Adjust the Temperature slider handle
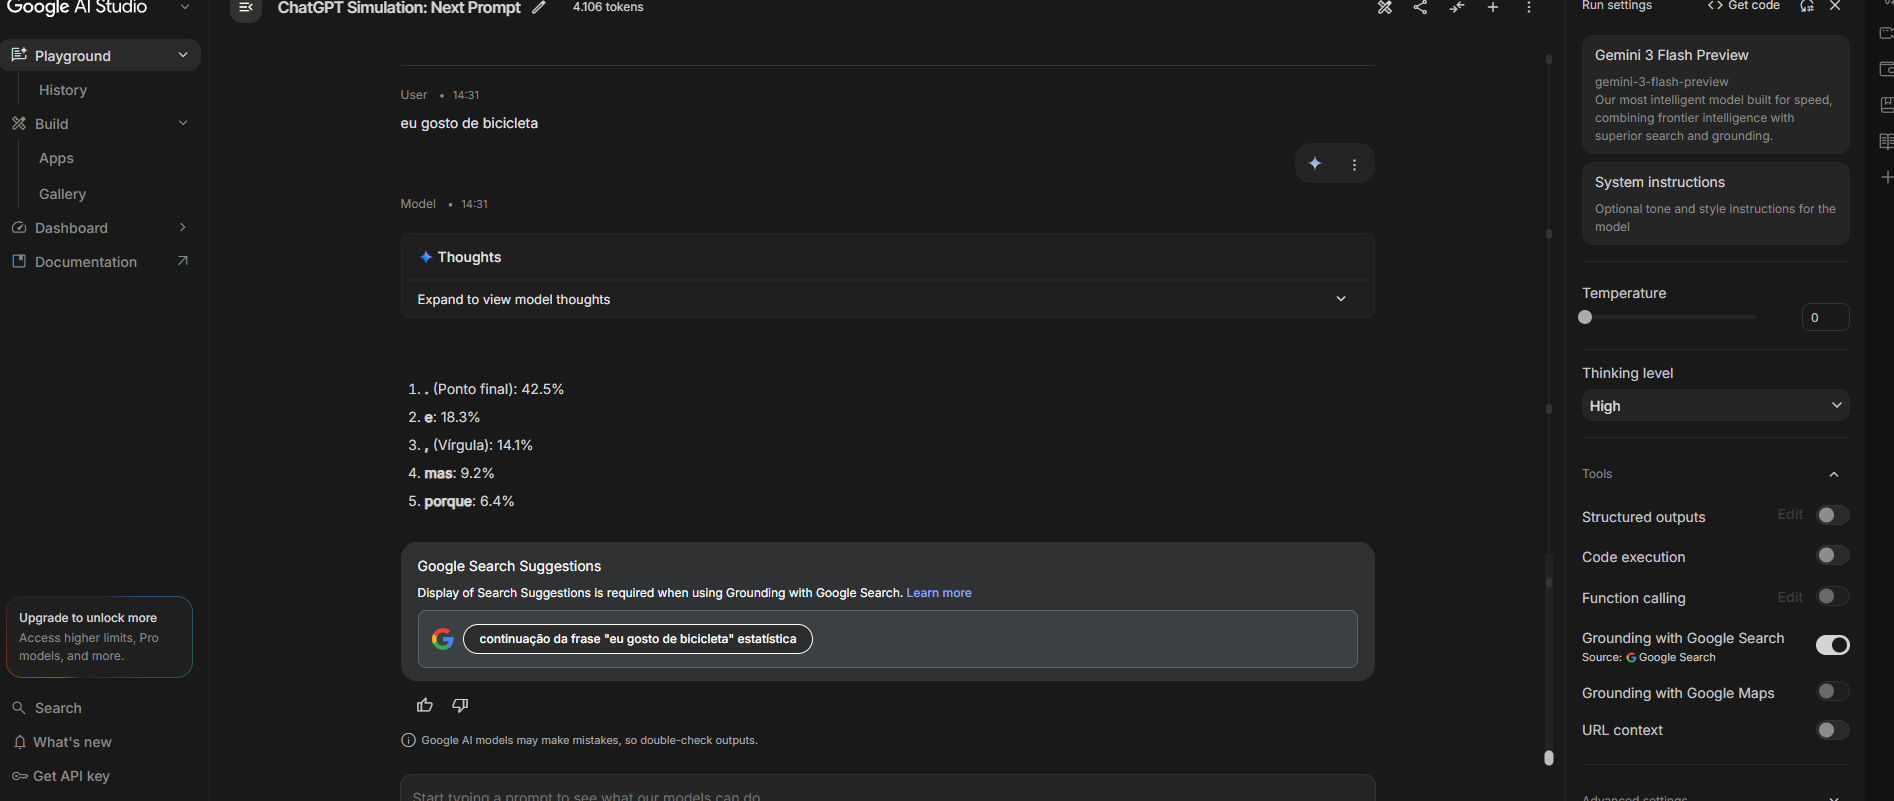The width and height of the screenshot is (1894, 801). tap(1585, 317)
